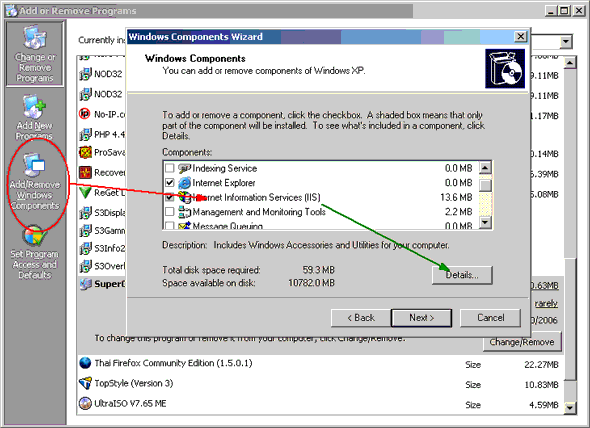Image resolution: width=590 pixels, height=428 pixels.
Task: Click the S3Display program icon
Action: (85, 212)
